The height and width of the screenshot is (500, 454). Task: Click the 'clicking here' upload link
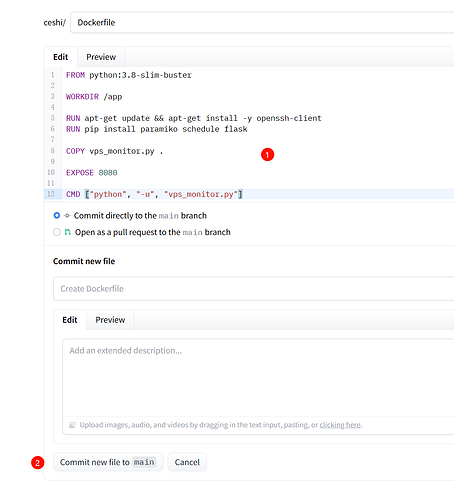tap(340, 425)
